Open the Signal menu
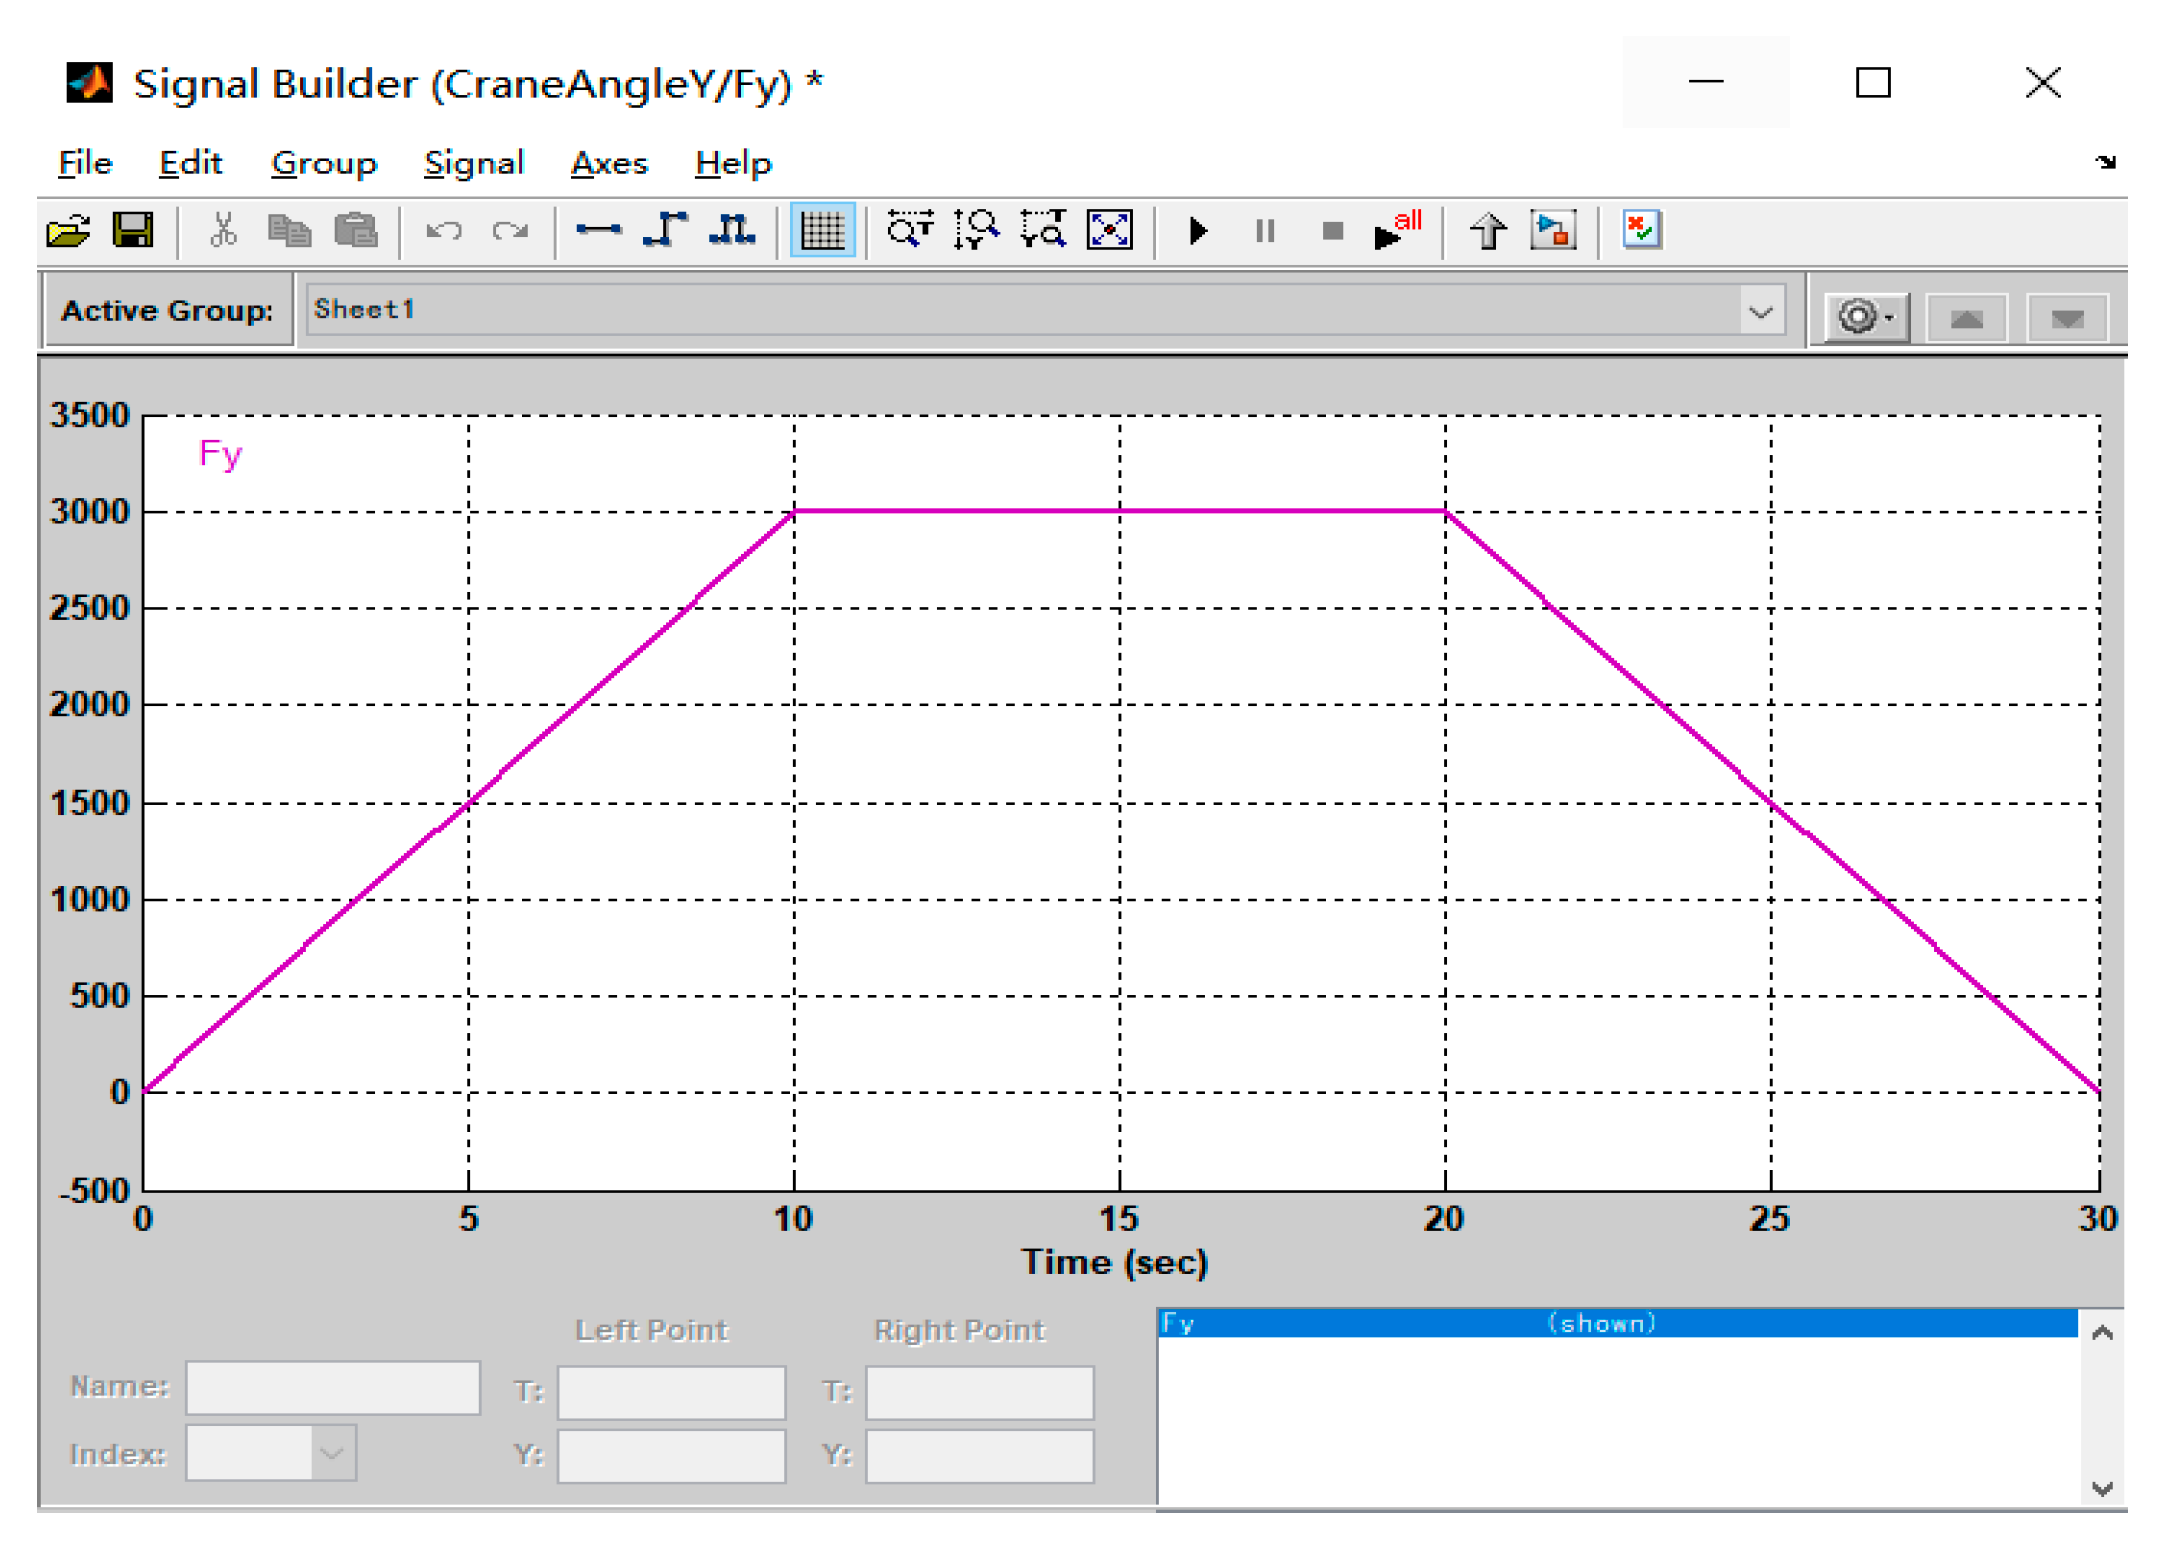This screenshot has width=2164, height=1546. 473,163
